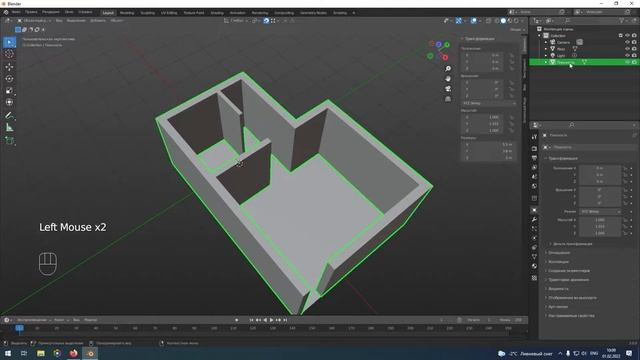Viewport: 640px width, 360px height.
Task: Switch to the Sculpting workspace tab
Action: pyautogui.click(x=148, y=13)
